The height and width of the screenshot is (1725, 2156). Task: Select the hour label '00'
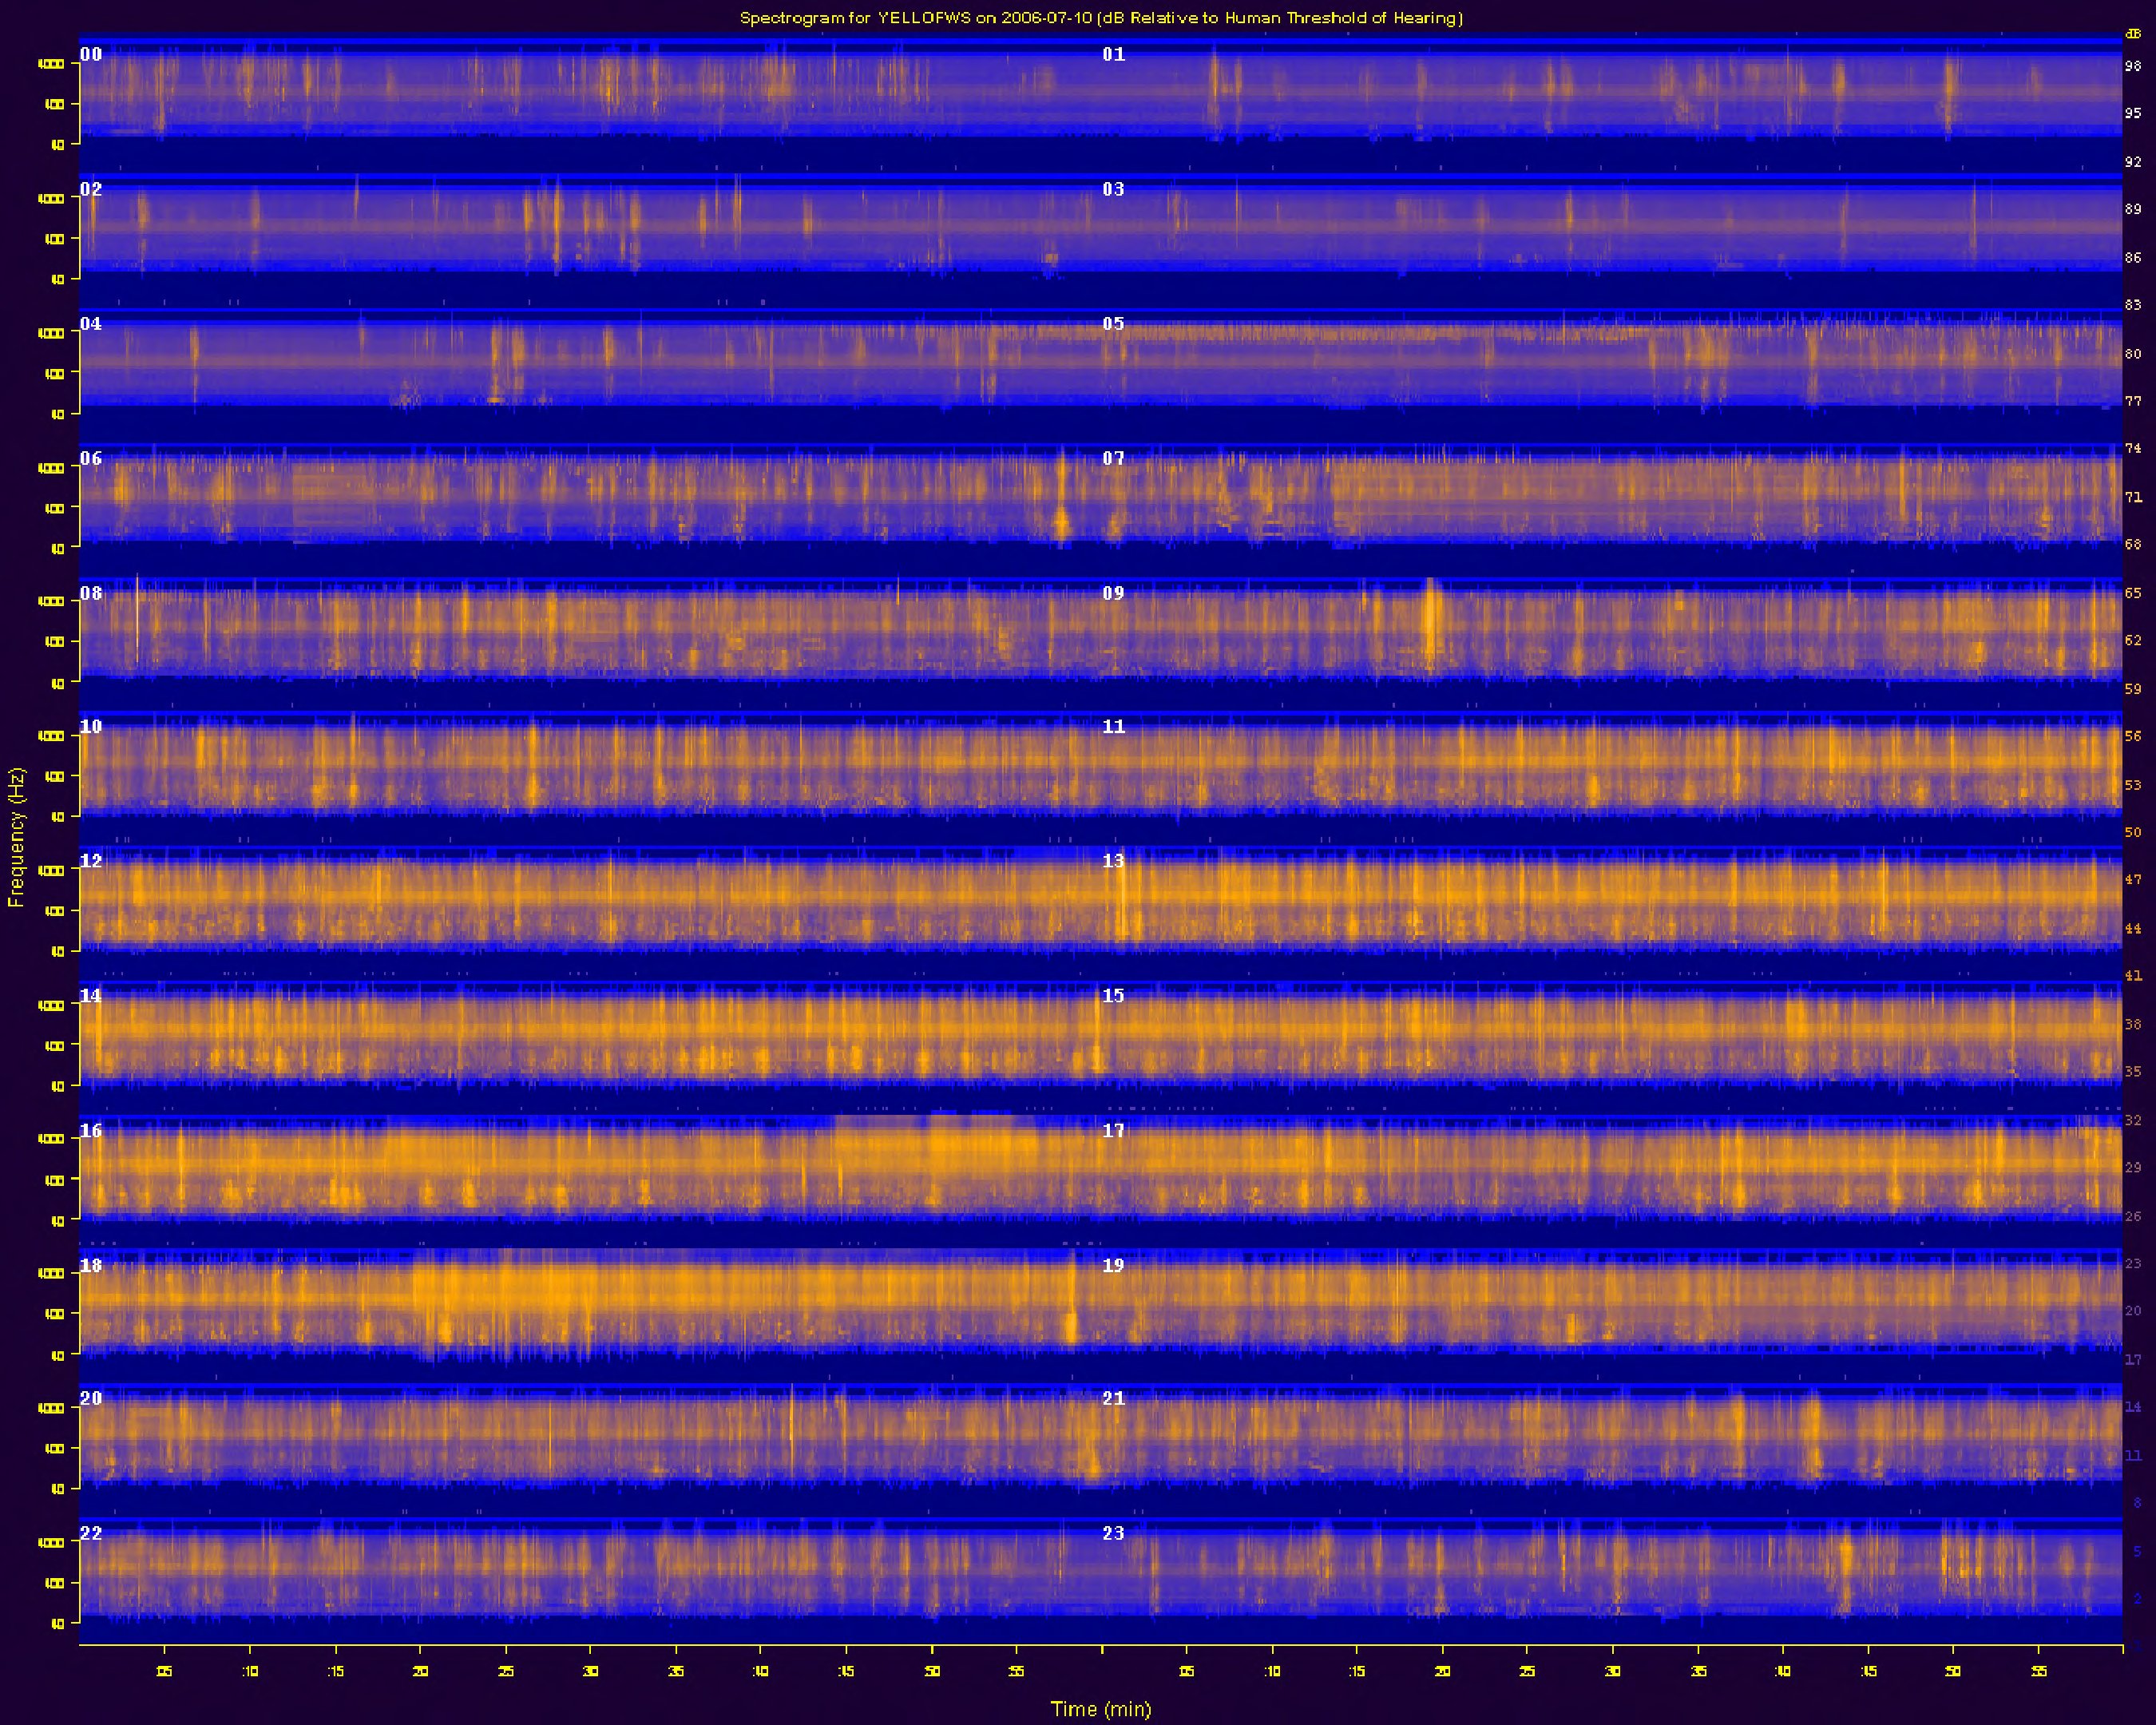tap(91, 55)
